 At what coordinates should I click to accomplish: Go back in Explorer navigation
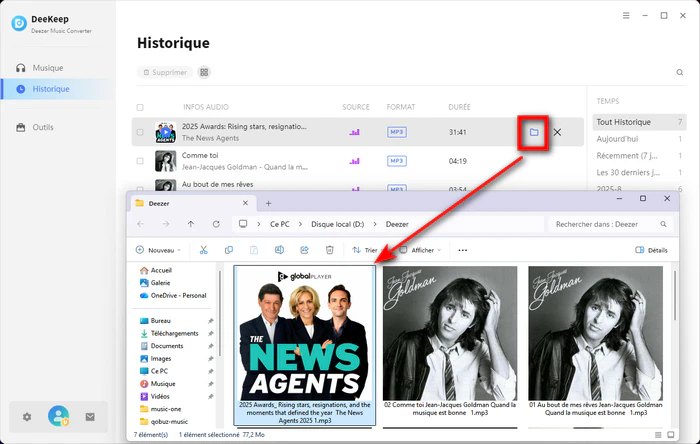pyautogui.click(x=141, y=224)
